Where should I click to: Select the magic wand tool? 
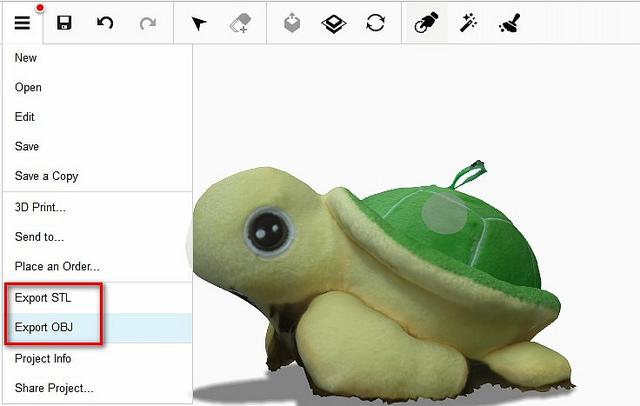(467, 22)
